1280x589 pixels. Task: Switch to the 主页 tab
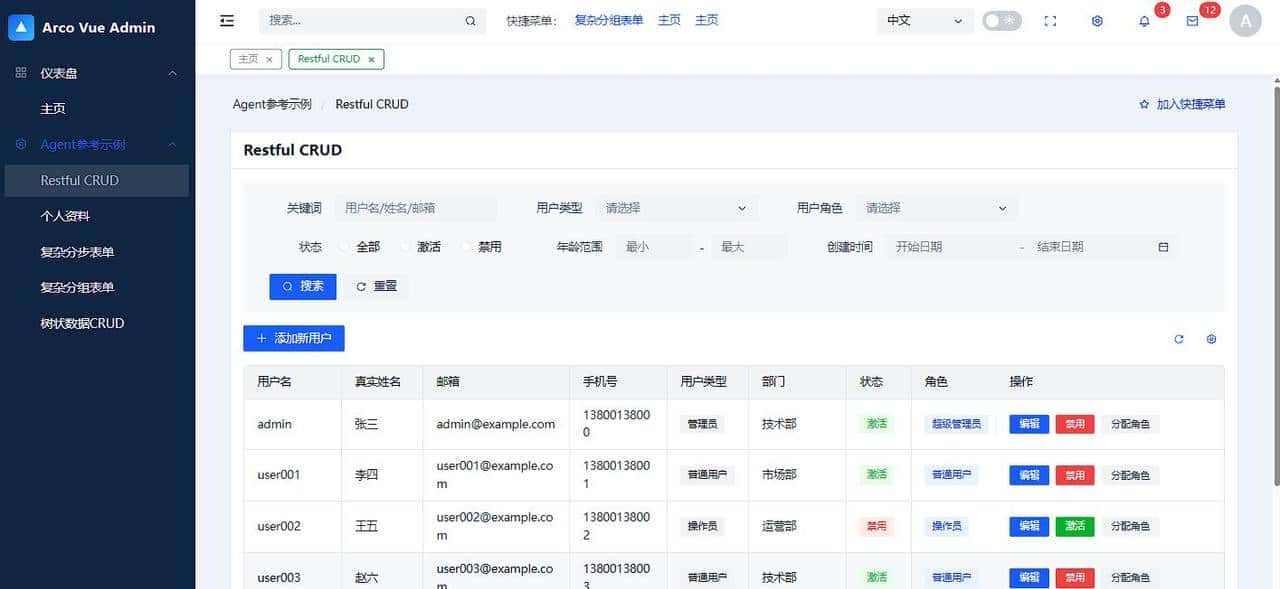point(247,59)
